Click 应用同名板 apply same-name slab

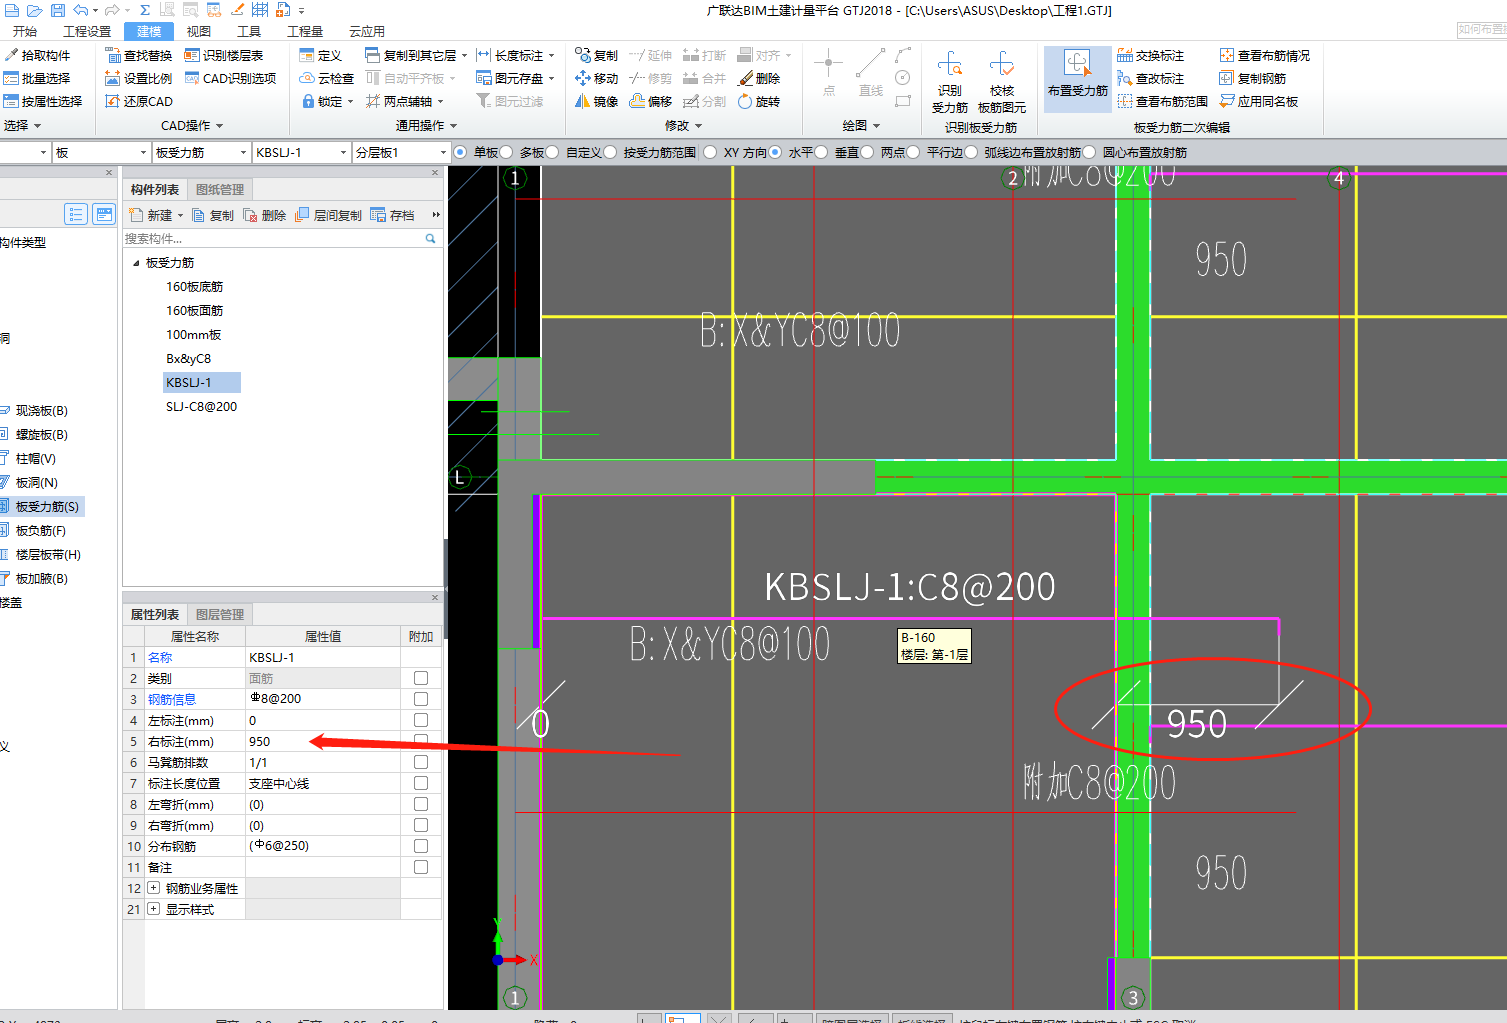pyautogui.click(x=1259, y=101)
